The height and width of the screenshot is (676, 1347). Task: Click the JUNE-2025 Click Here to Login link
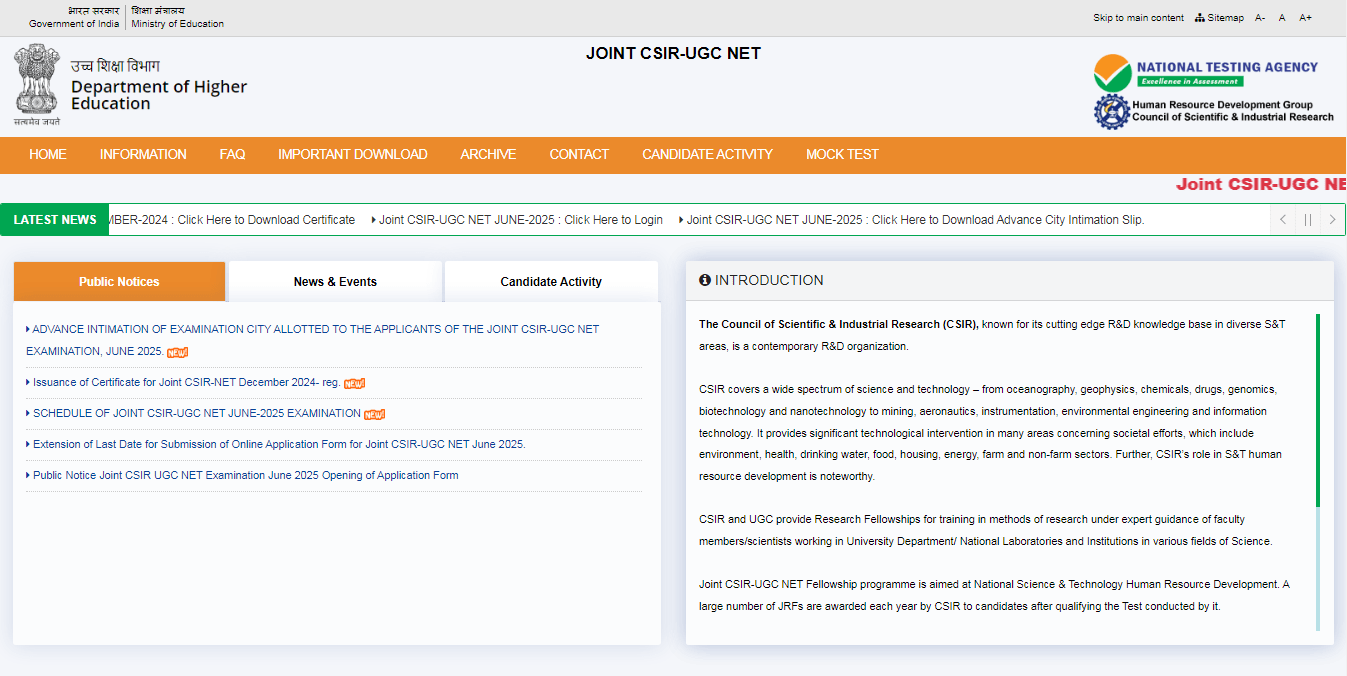[520, 220]
